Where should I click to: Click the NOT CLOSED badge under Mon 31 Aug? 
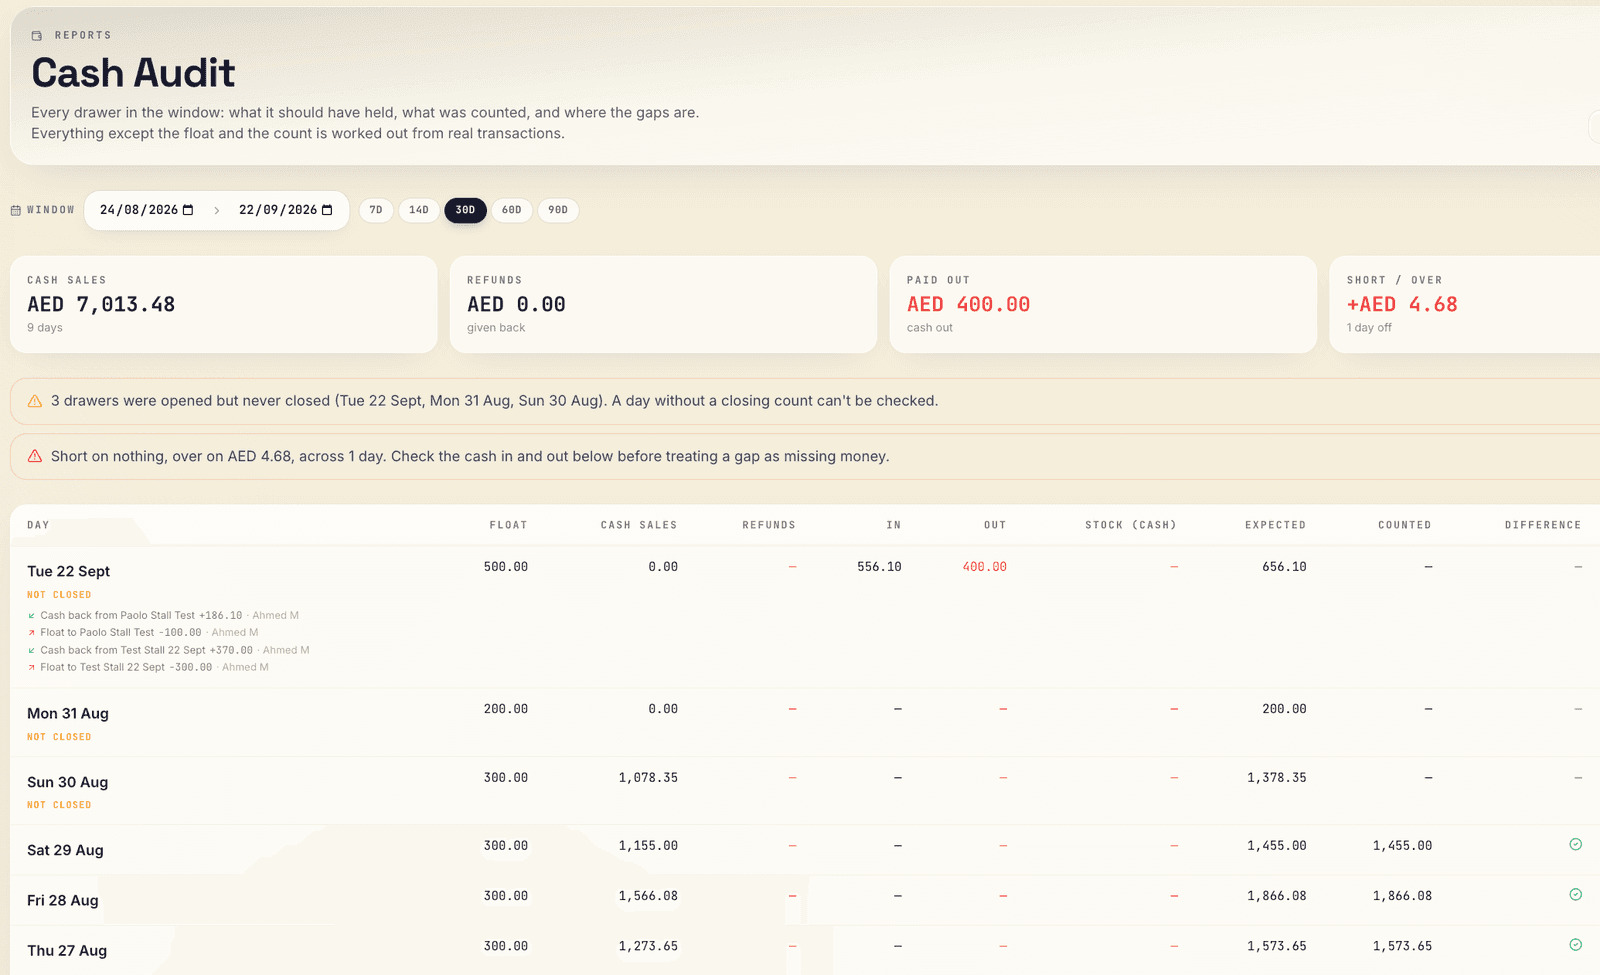(x=59, y=737)
